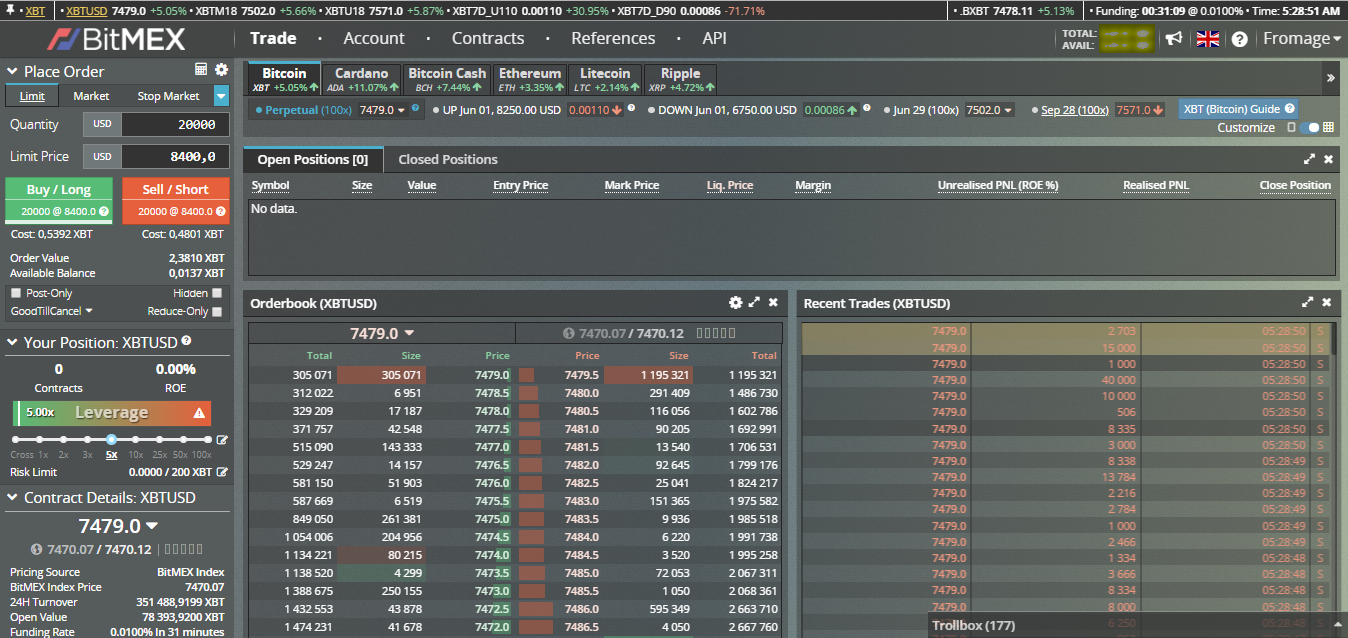Click the Buy / Long button
Viewport: 1348px width, 638px height.
[x=59, y=200]
